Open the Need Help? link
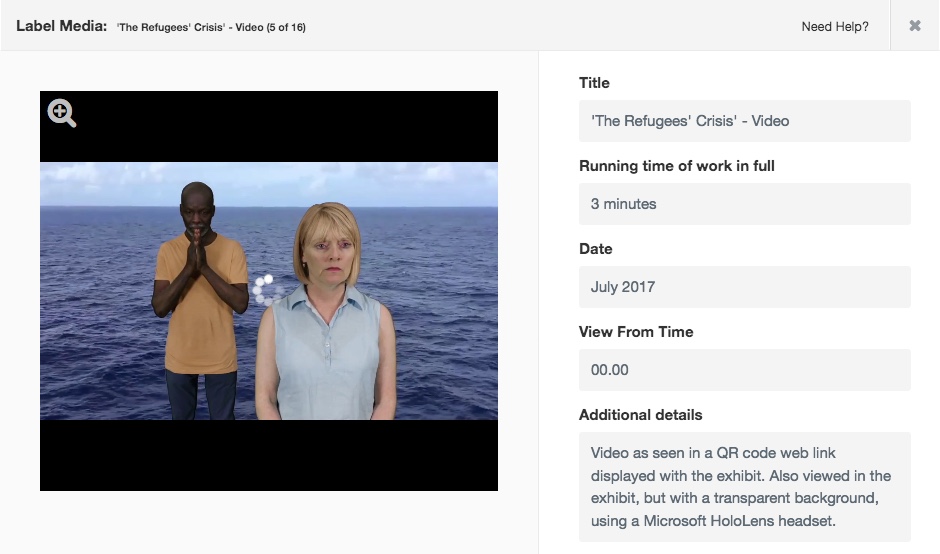The width and height of the screenshot is (940, 554). (834, 27)
